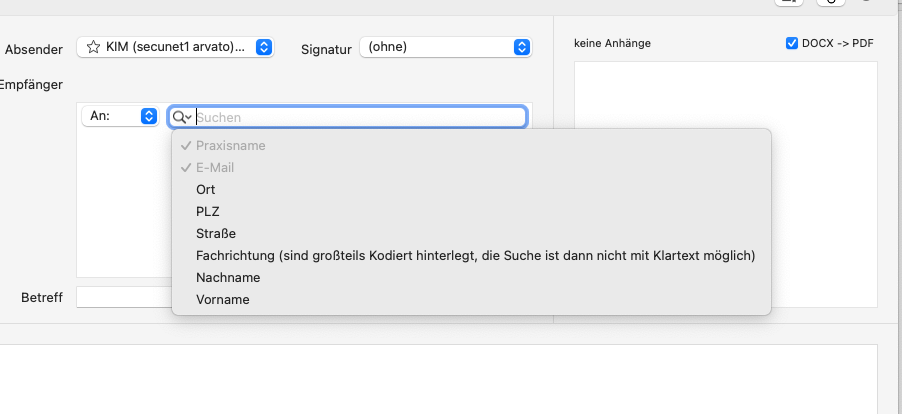Image resolution: width=902 pixels, height=414 pixels.
Task: Click the Betreff subject field
Action: tap(124, 297)
